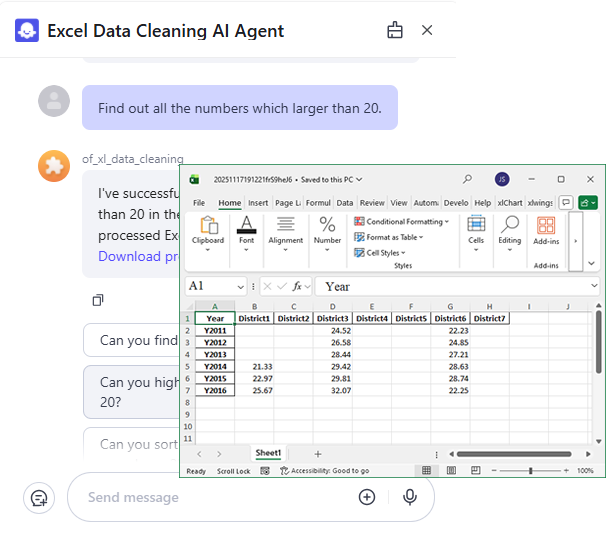This screenshot has width=606, height=533.
Task: Switch to the Insert ribbon tab
Action: [x=258, y=203]
